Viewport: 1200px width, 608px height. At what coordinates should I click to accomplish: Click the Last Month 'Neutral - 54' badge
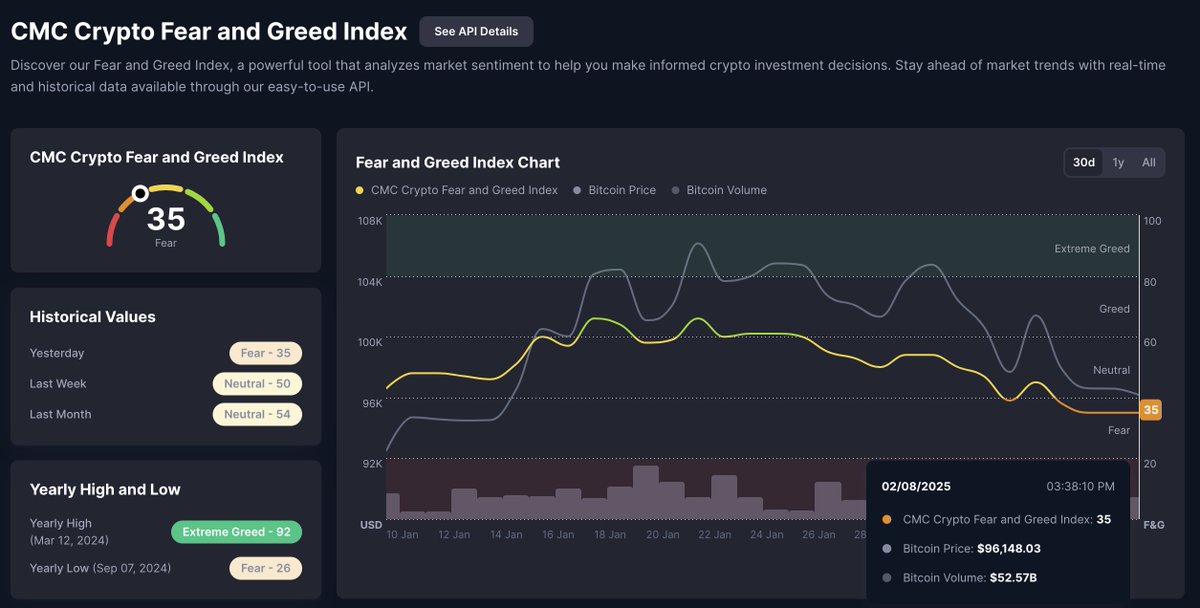coord(257,414)
